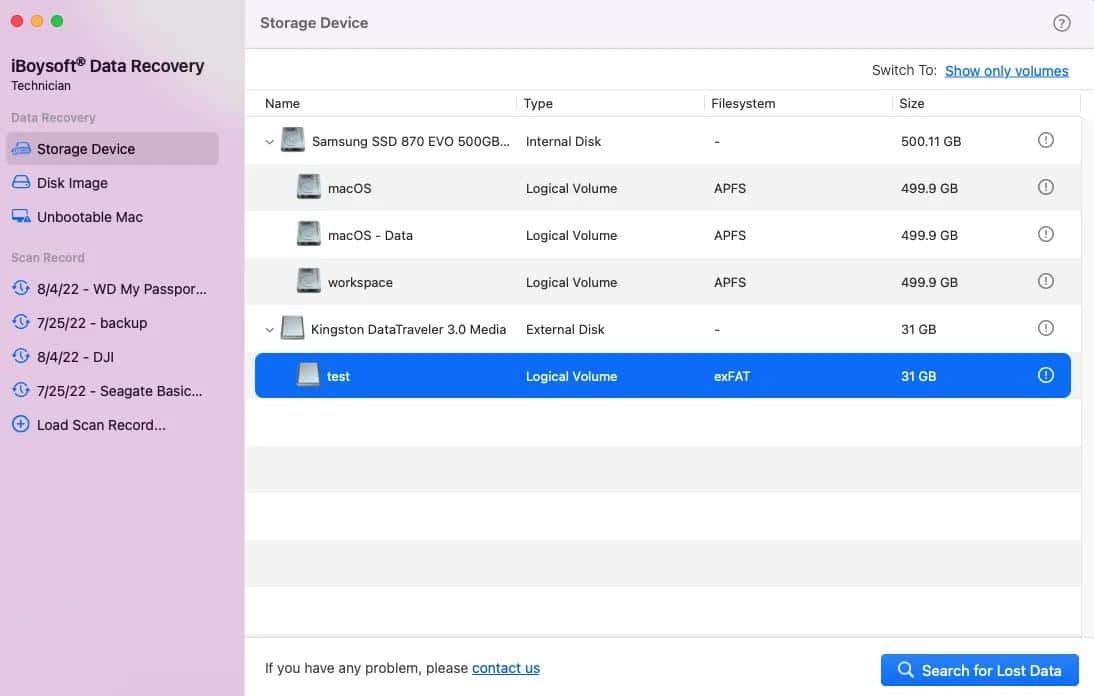Select the test volume name

(x=338, y=377)
